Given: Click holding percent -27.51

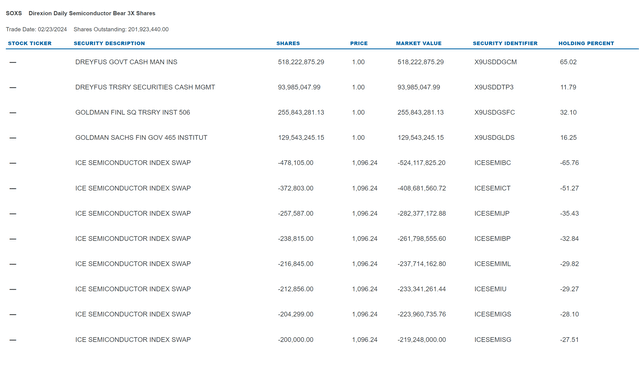Looking at the screenshot, I should 569,340.
